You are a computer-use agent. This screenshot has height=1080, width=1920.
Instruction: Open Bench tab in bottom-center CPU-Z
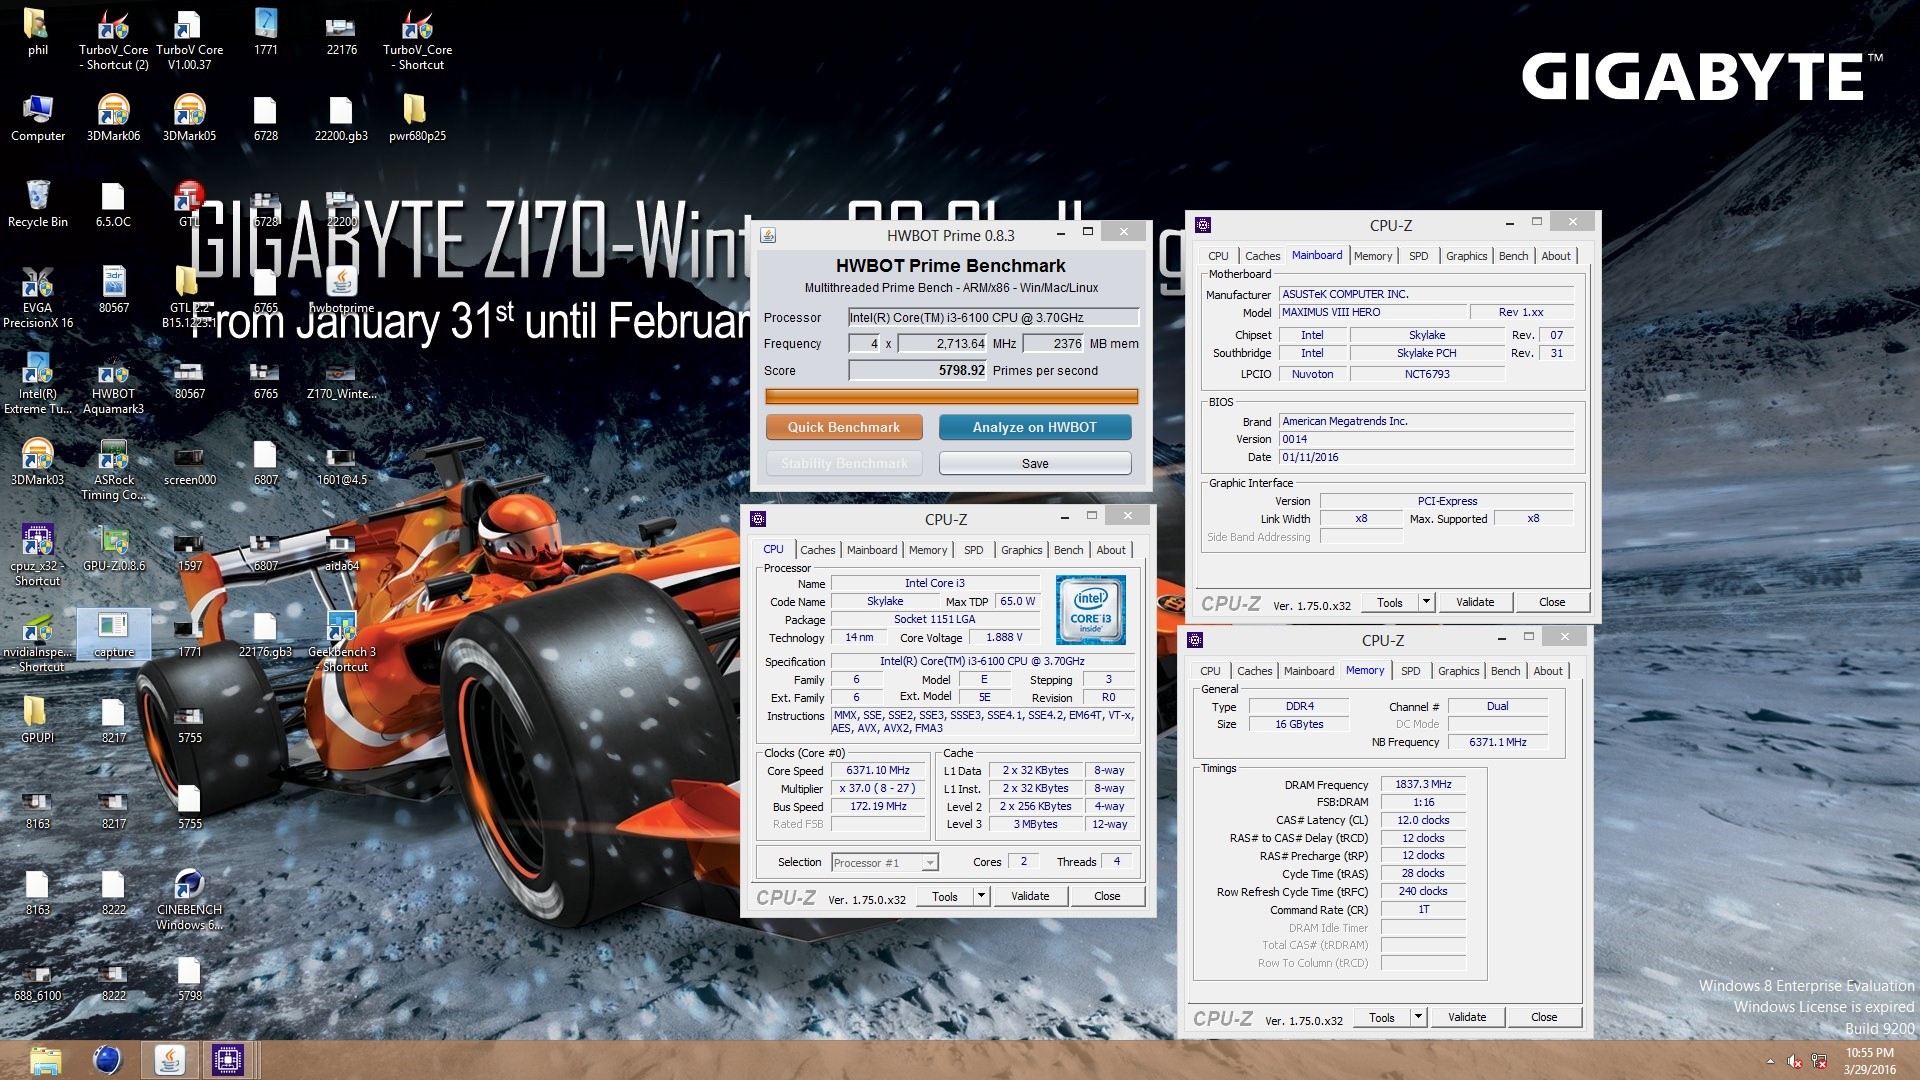[1068, 550]
